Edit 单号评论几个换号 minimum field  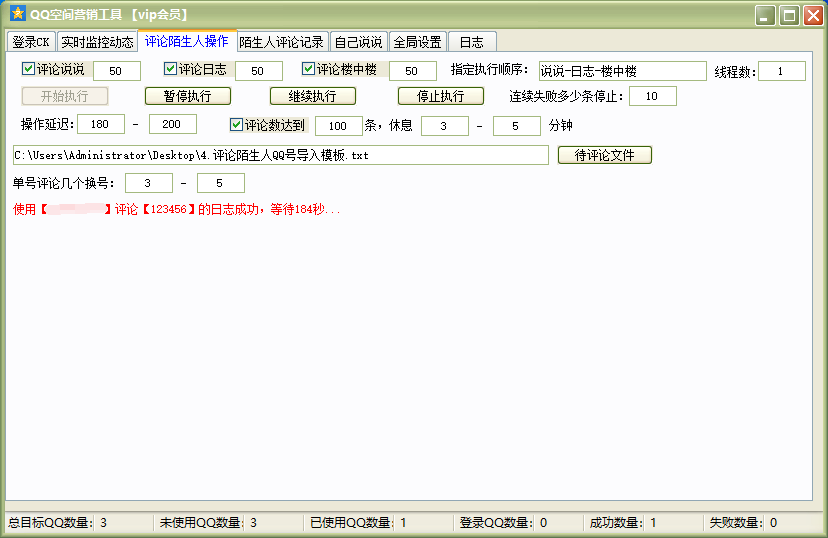(148, 183)
